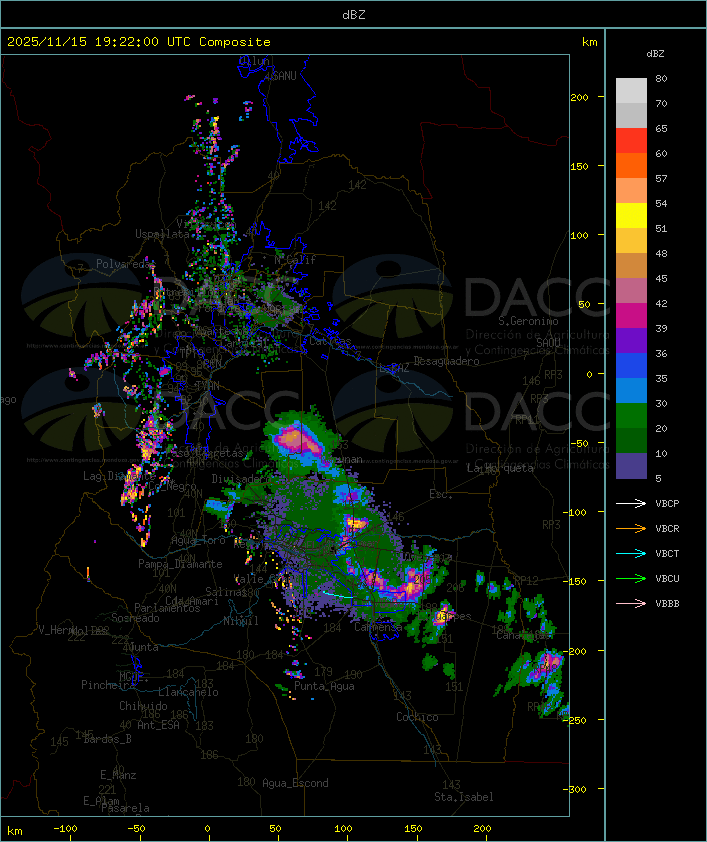
Task: Click the '-250' tick on the vertical axis
Action: pos(577,720)
